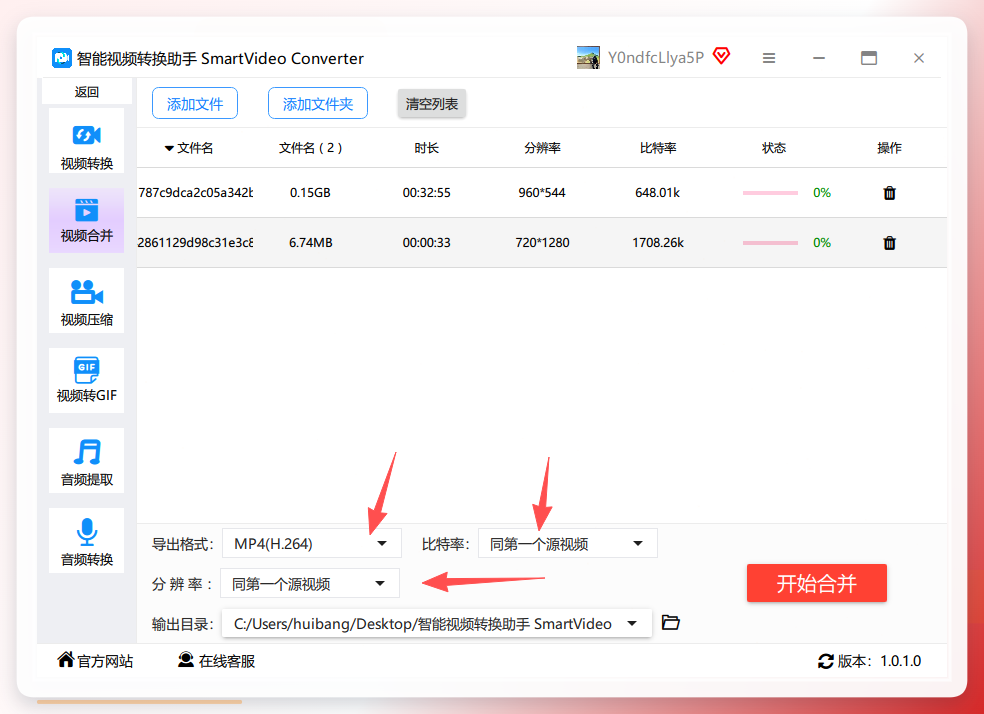Open the 官方网站 official website link
The image size is (984, 714).
95,661
